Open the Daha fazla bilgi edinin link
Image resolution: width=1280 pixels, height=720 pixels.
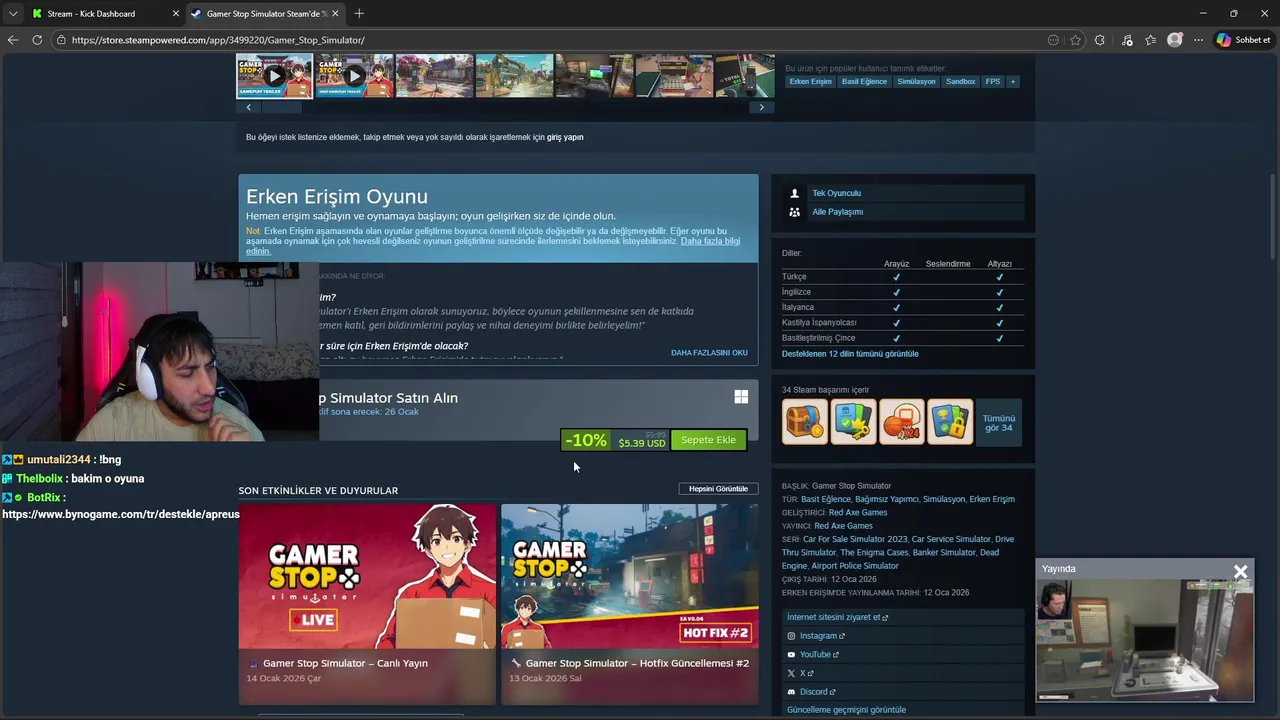710,241
